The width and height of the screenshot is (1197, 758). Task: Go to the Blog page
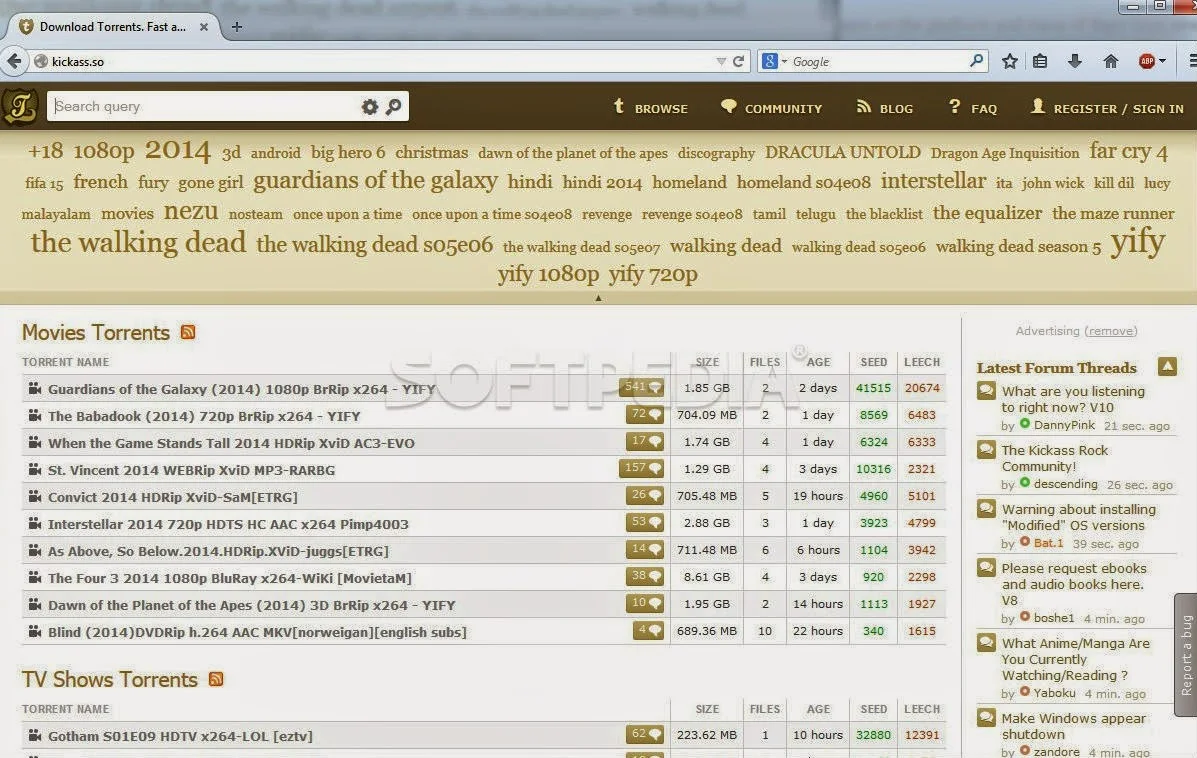(x=885, y=108)
